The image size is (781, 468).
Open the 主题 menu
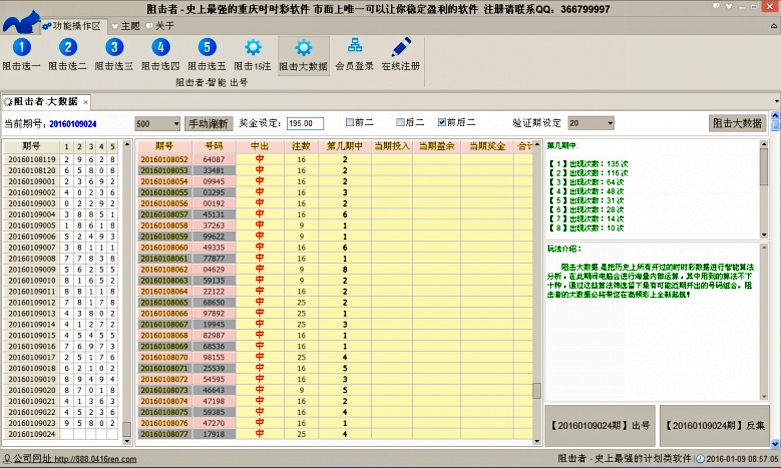pyautogui.click(x=125, y=26)
